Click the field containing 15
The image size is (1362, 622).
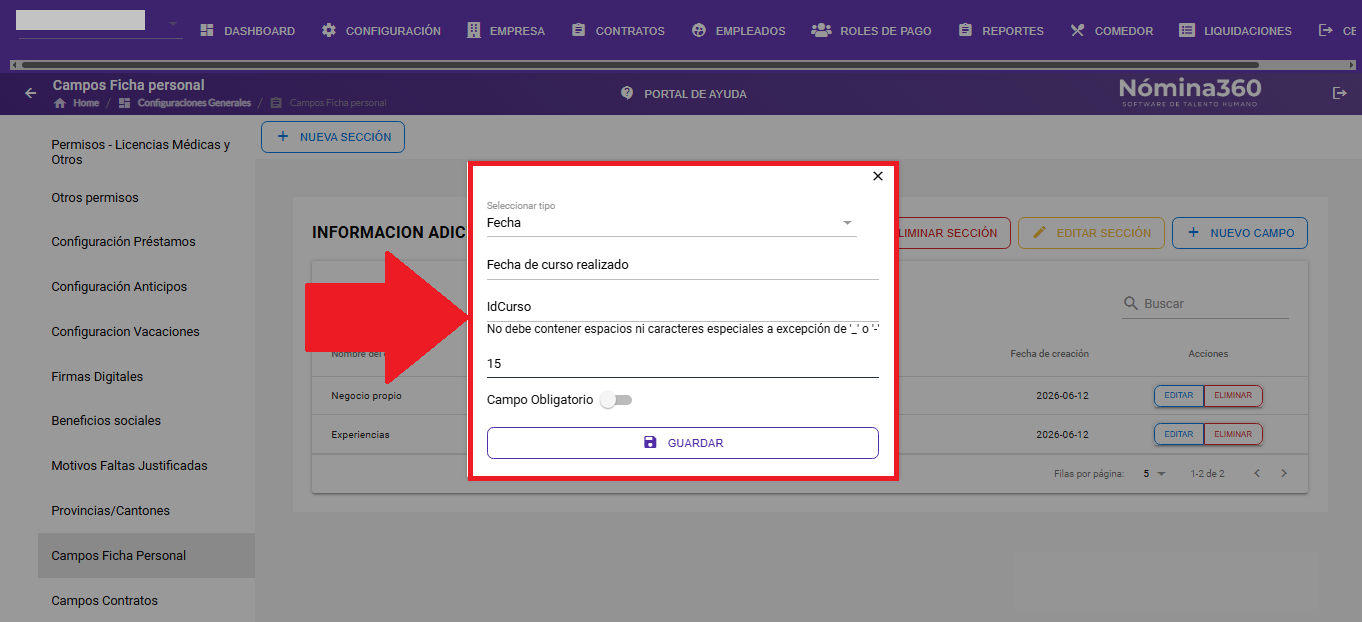point(683,364)
